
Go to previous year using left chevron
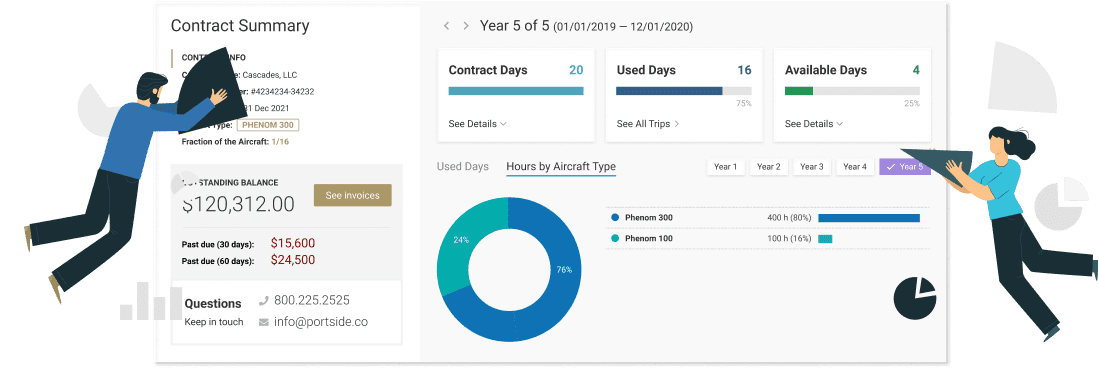[446, 26]
